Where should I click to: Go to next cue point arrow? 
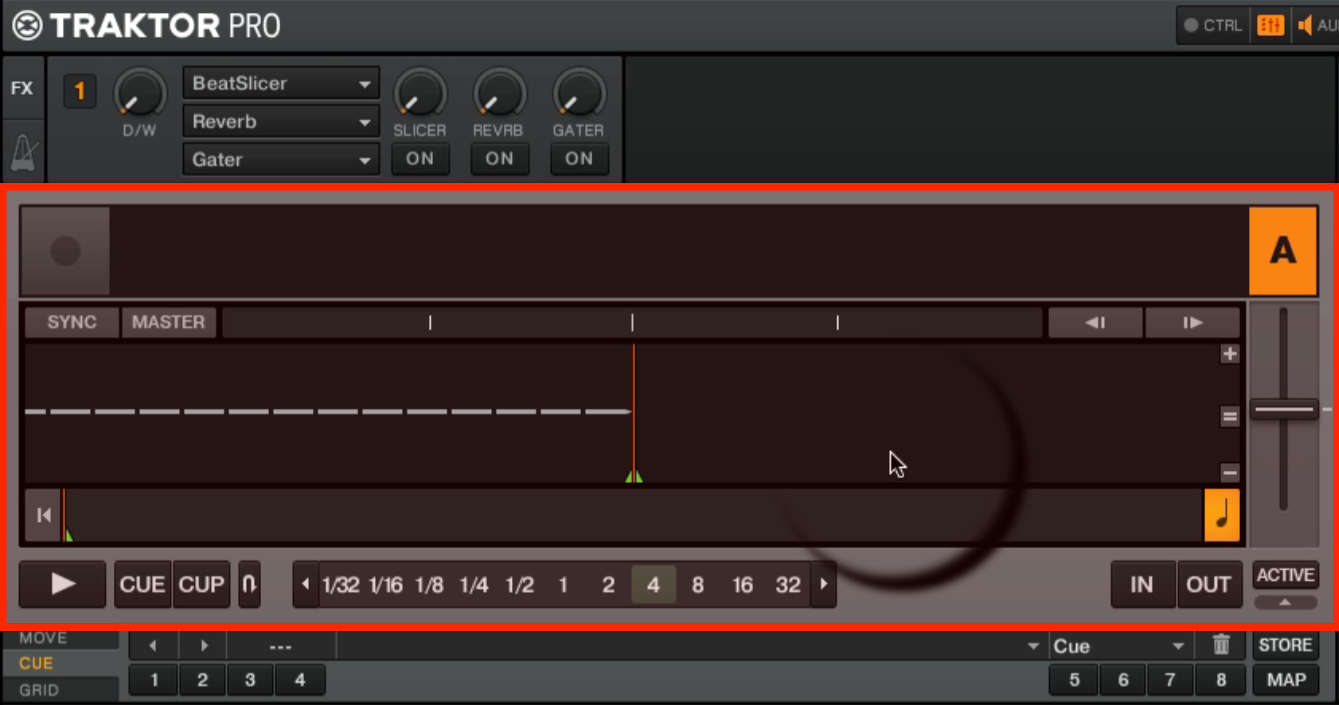(x=204, y=646)
